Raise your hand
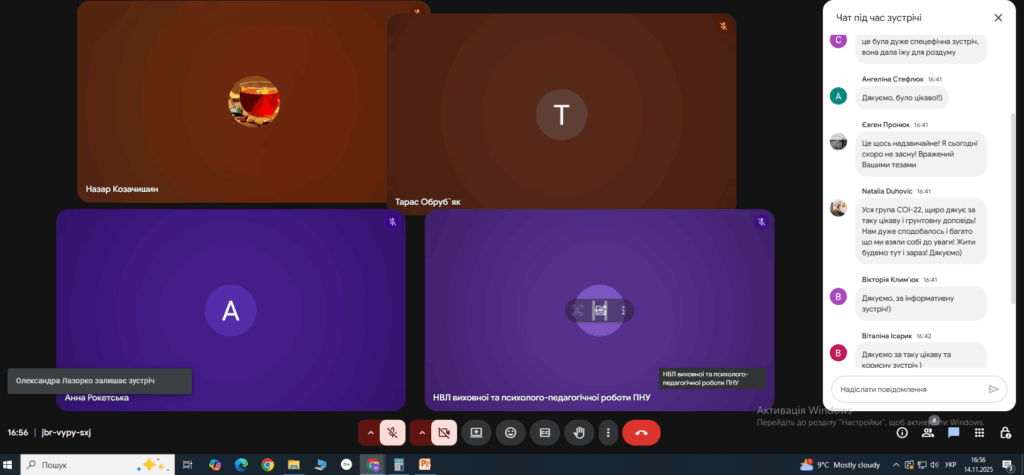This screenshot has height=475, width=1024. (579, 433)
